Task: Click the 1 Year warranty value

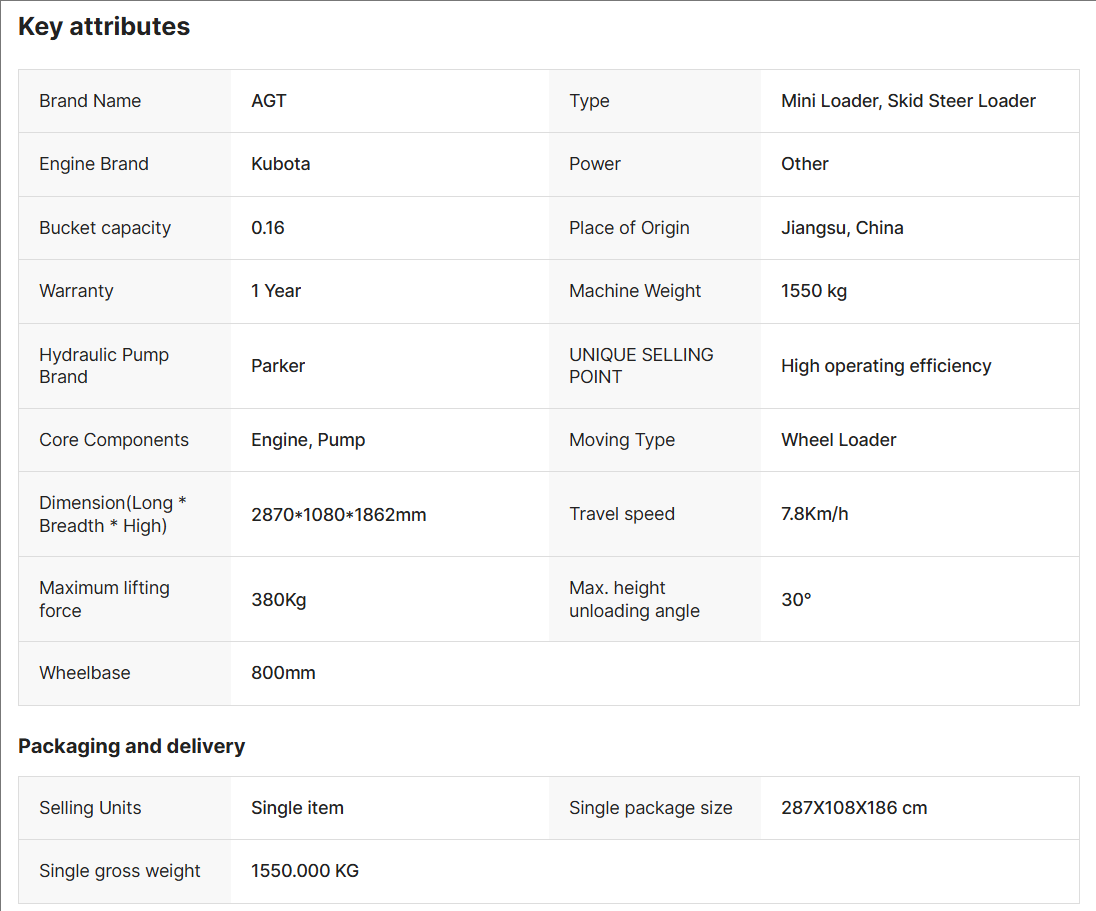Action: (276, 291)
